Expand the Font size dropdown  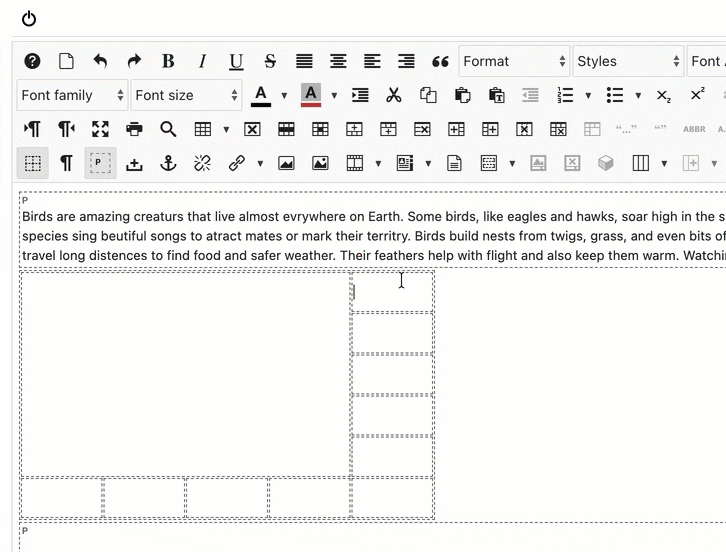187,95
